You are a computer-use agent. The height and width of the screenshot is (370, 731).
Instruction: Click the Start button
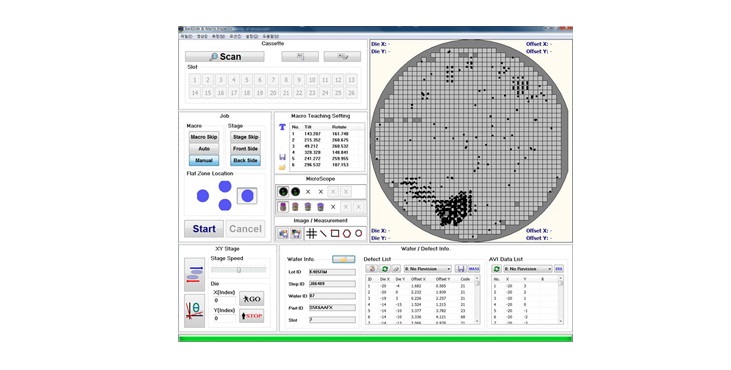pyautogui.click(x=204, y=229)
